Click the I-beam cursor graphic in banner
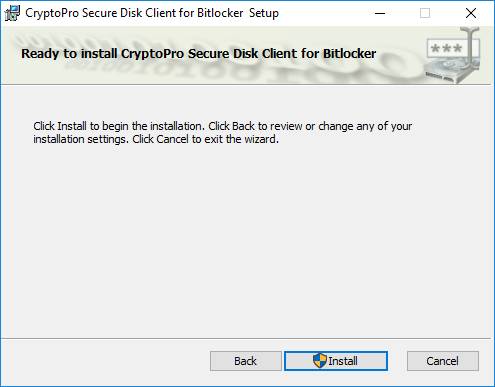This screenshot has width=495, height=387. coord(470,47)
